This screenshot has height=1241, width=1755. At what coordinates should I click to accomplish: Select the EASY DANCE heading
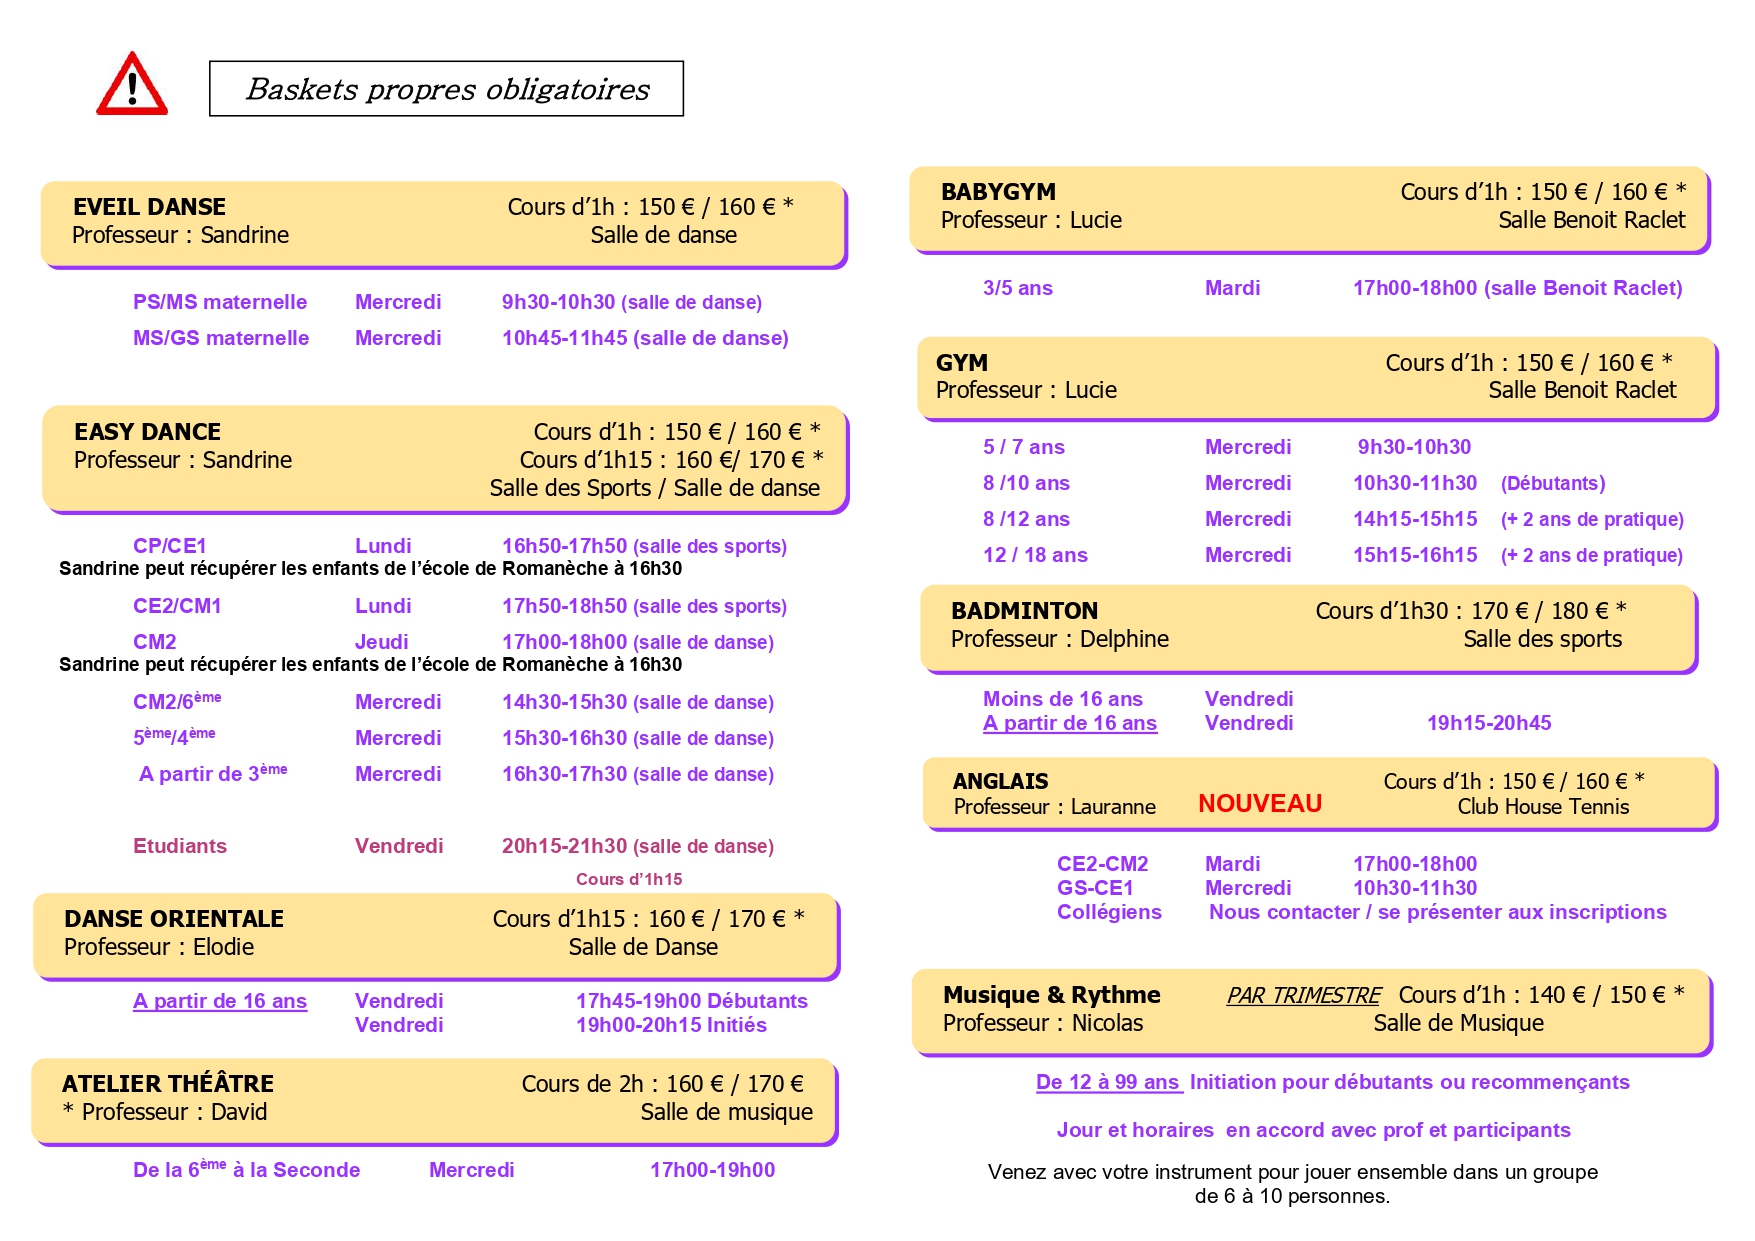(x=147, y=432)
